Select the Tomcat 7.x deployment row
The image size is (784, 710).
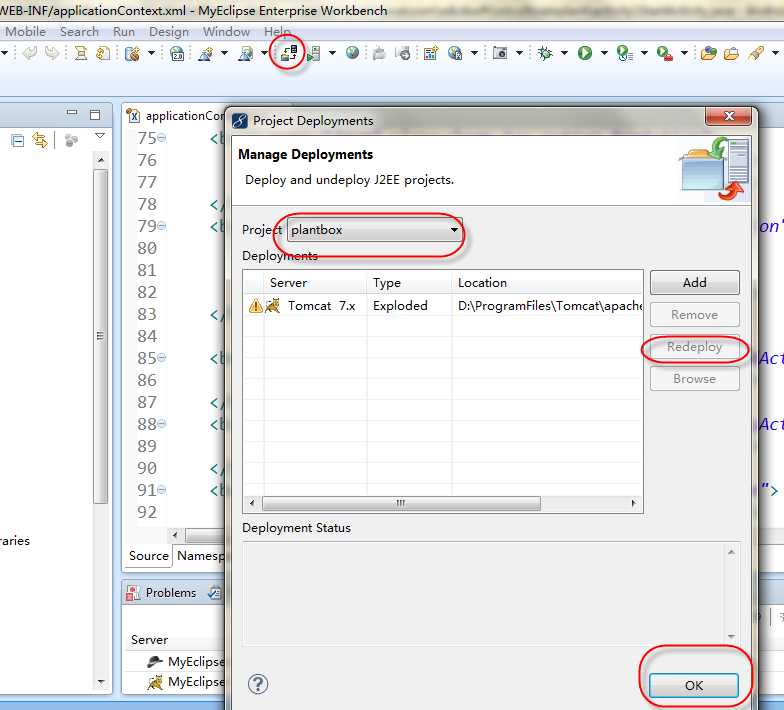click(443, 306)
